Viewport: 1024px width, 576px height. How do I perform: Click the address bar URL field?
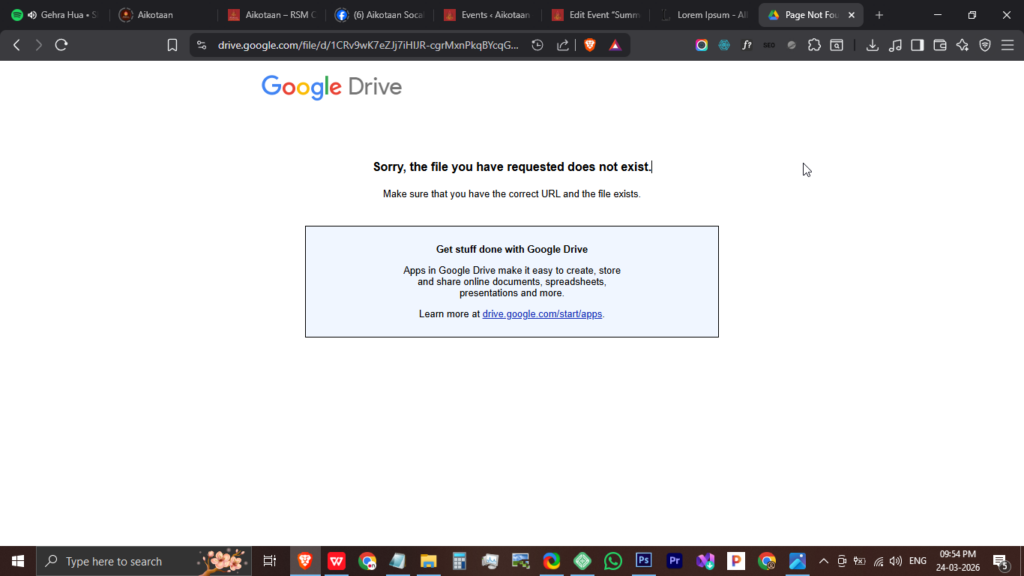pos(368,45)
